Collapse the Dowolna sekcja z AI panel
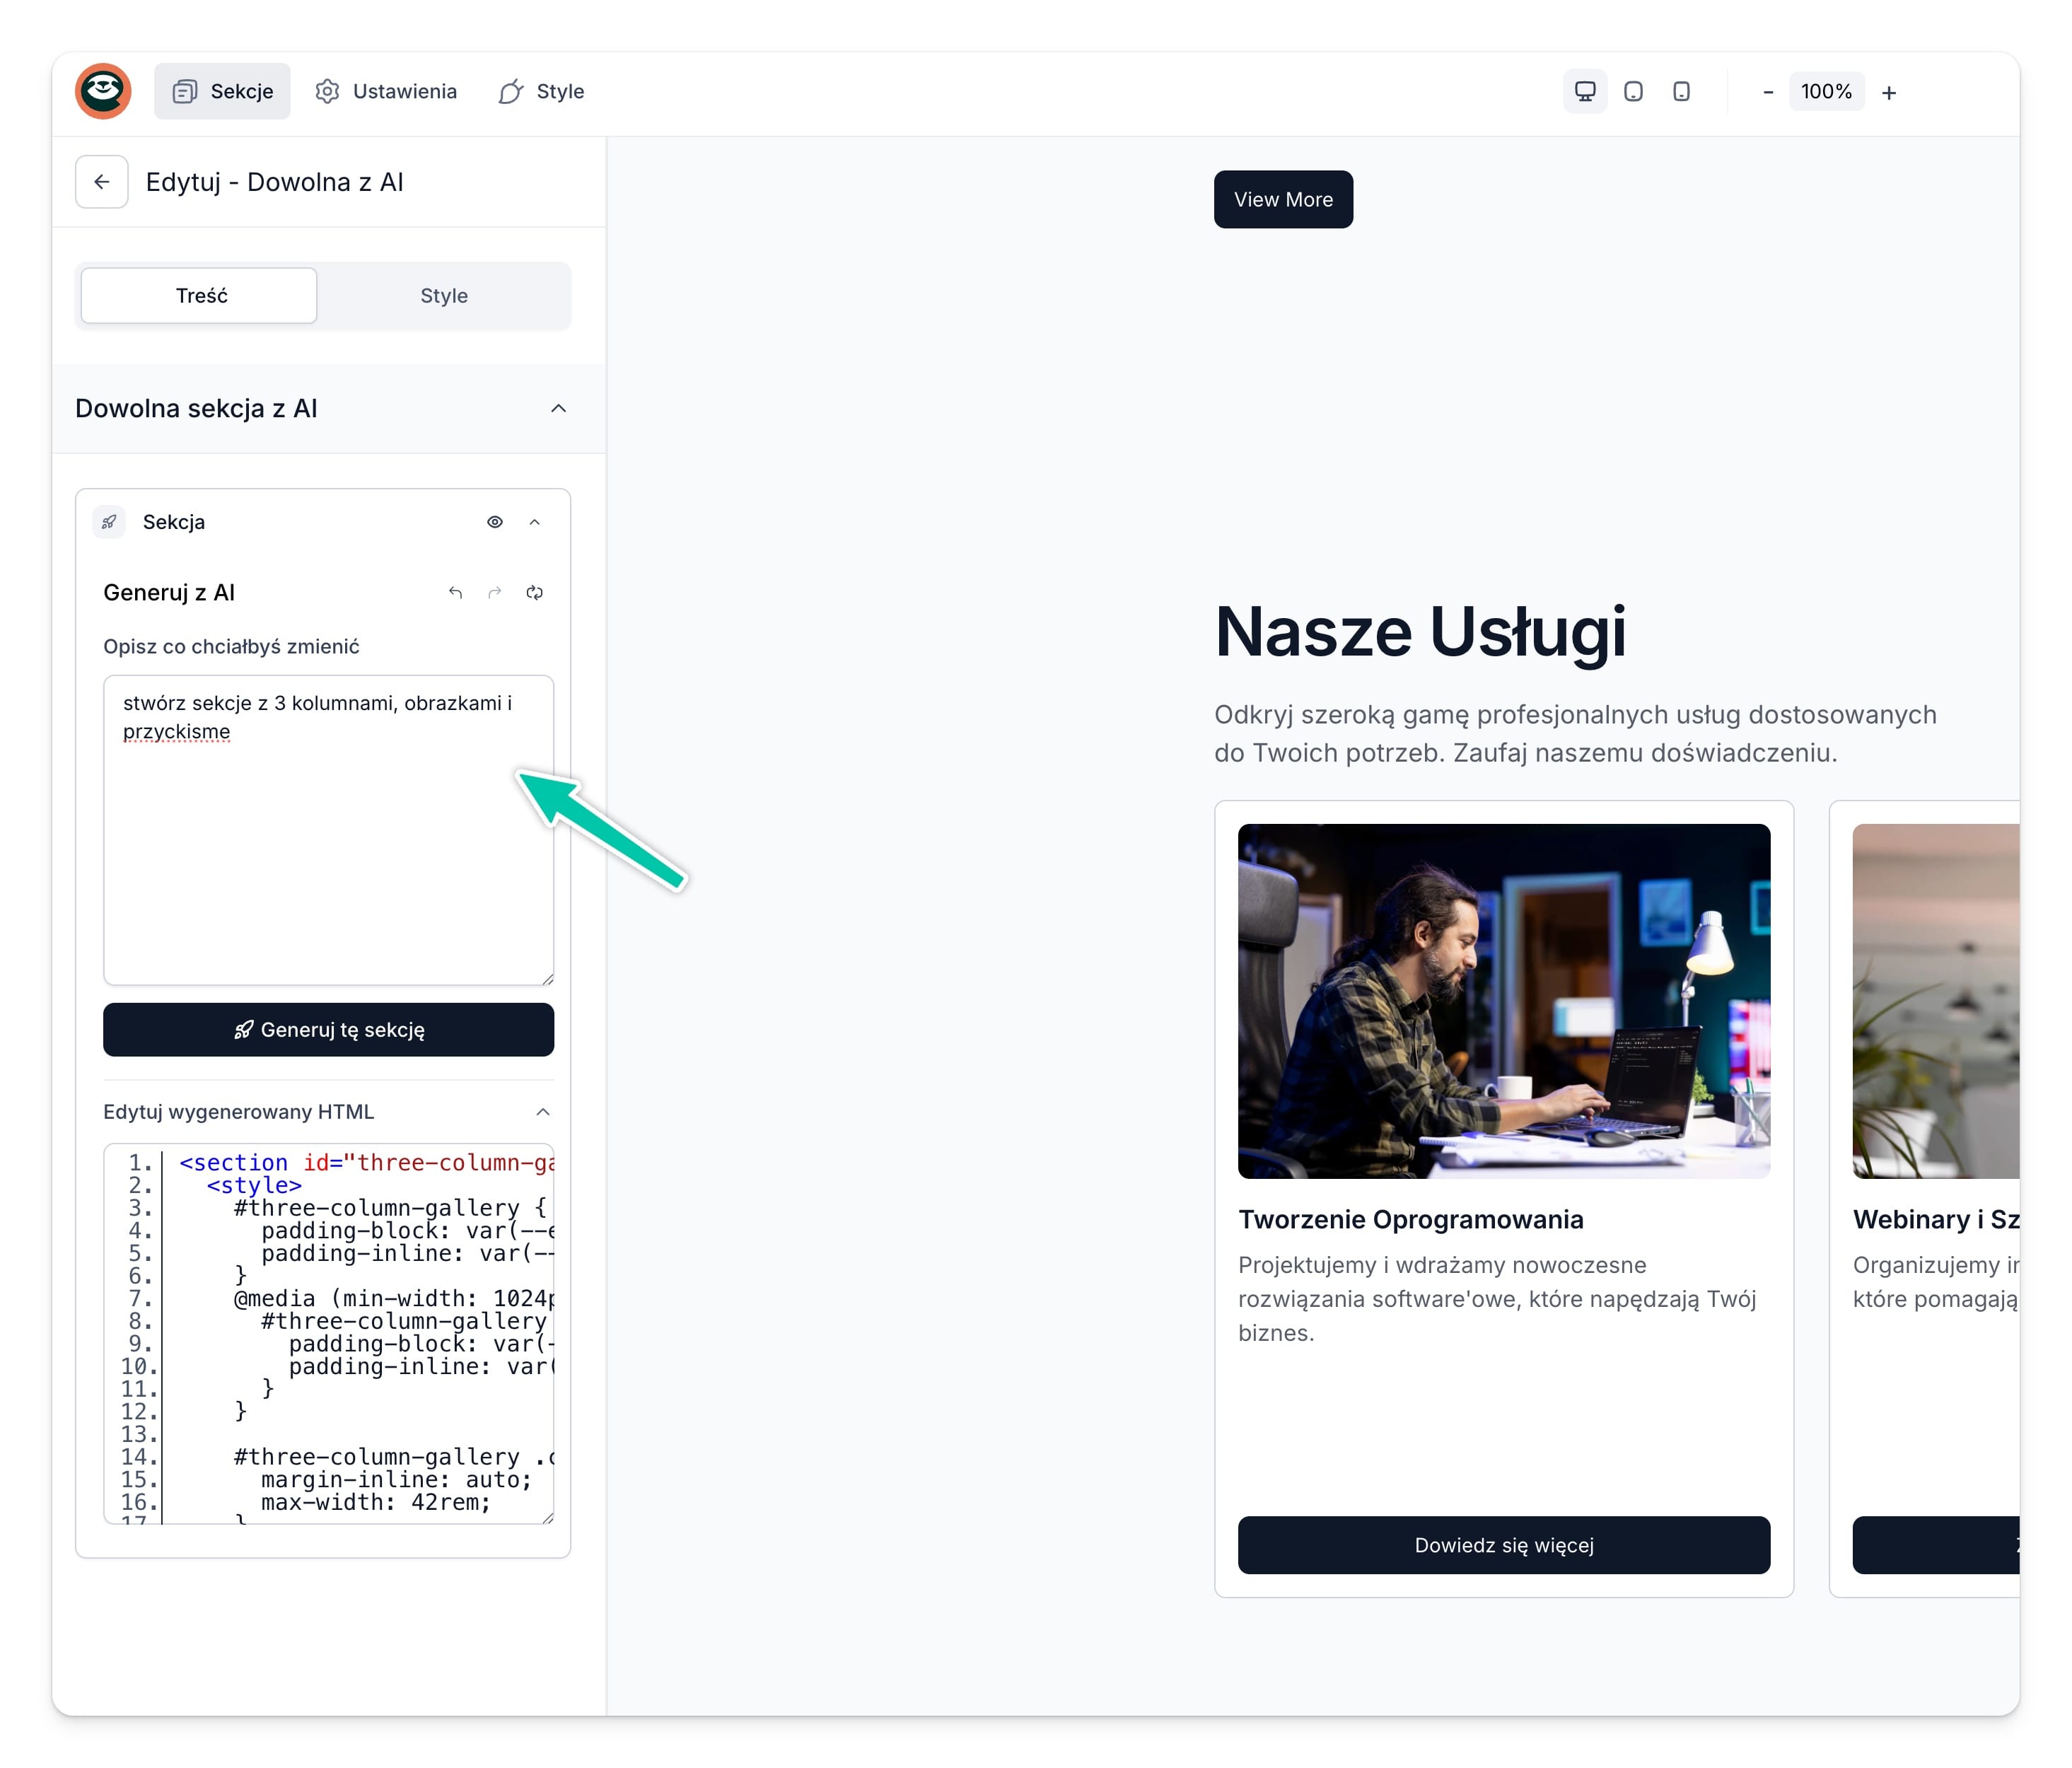 click(558, 408)
